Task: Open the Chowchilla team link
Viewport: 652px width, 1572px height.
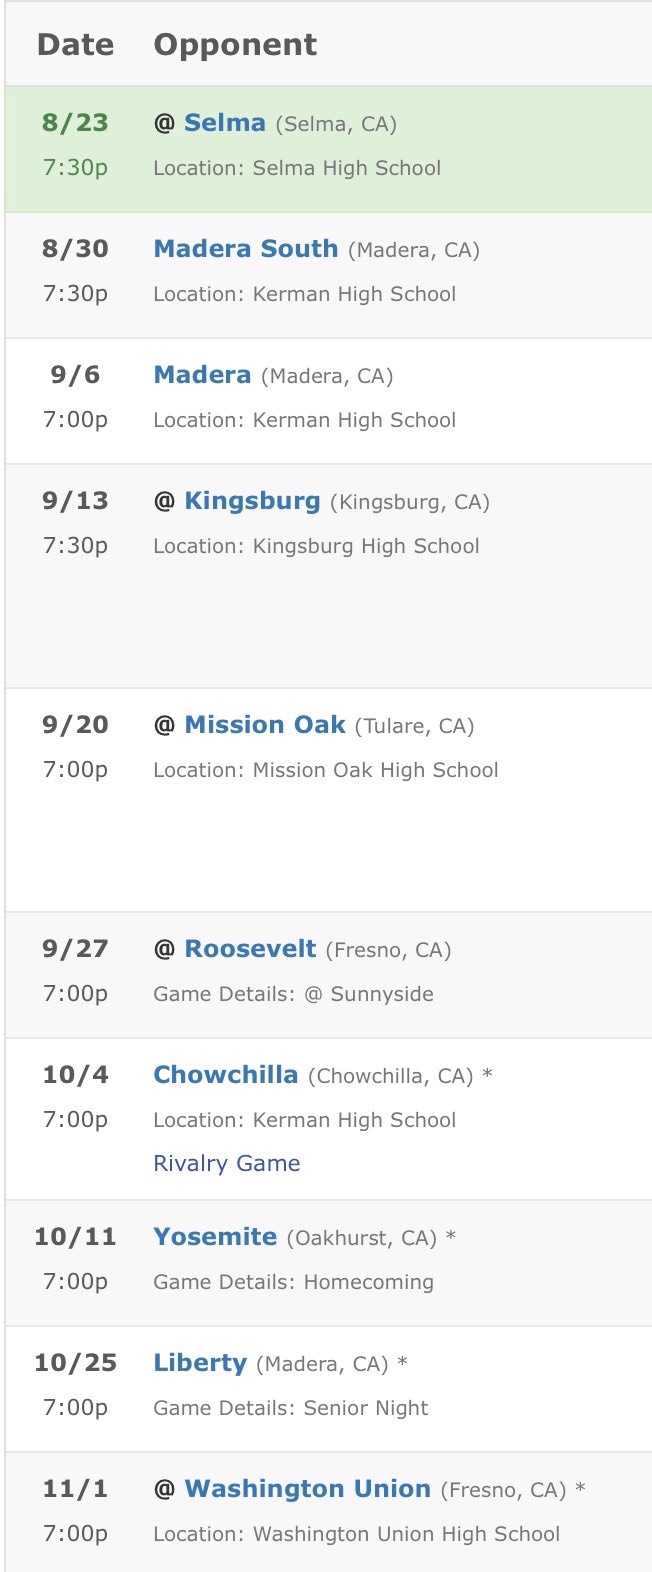Action: pyautogui.click(x=225, y=1075)
